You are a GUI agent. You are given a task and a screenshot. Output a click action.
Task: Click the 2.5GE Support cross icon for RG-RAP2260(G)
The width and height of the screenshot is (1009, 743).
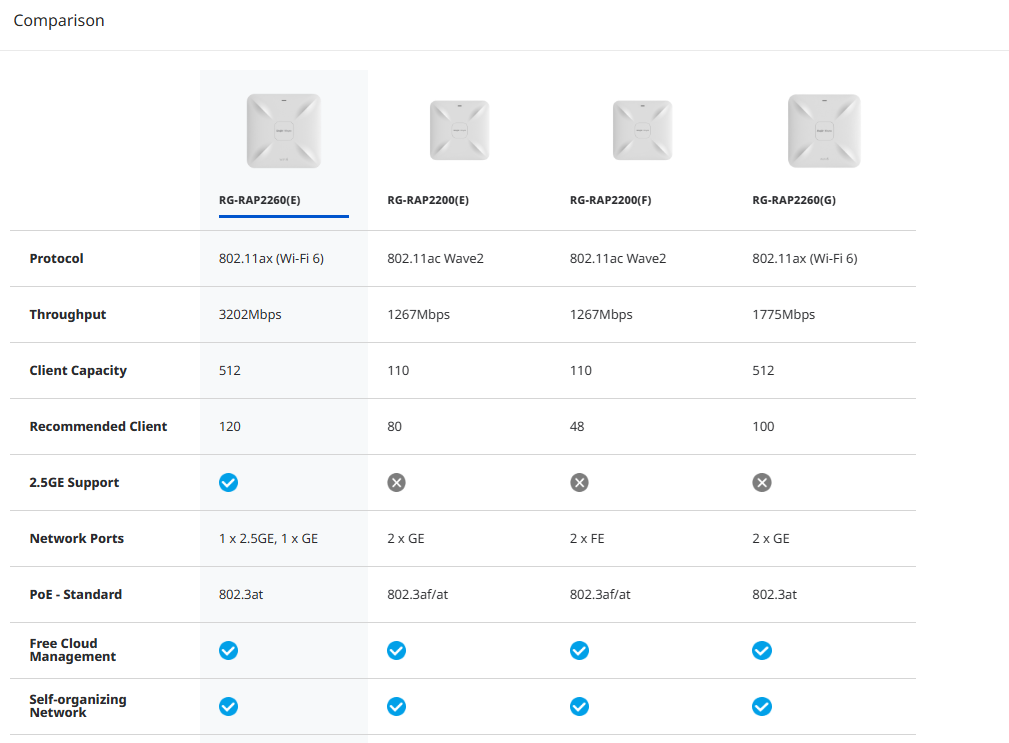pos(762,482)
